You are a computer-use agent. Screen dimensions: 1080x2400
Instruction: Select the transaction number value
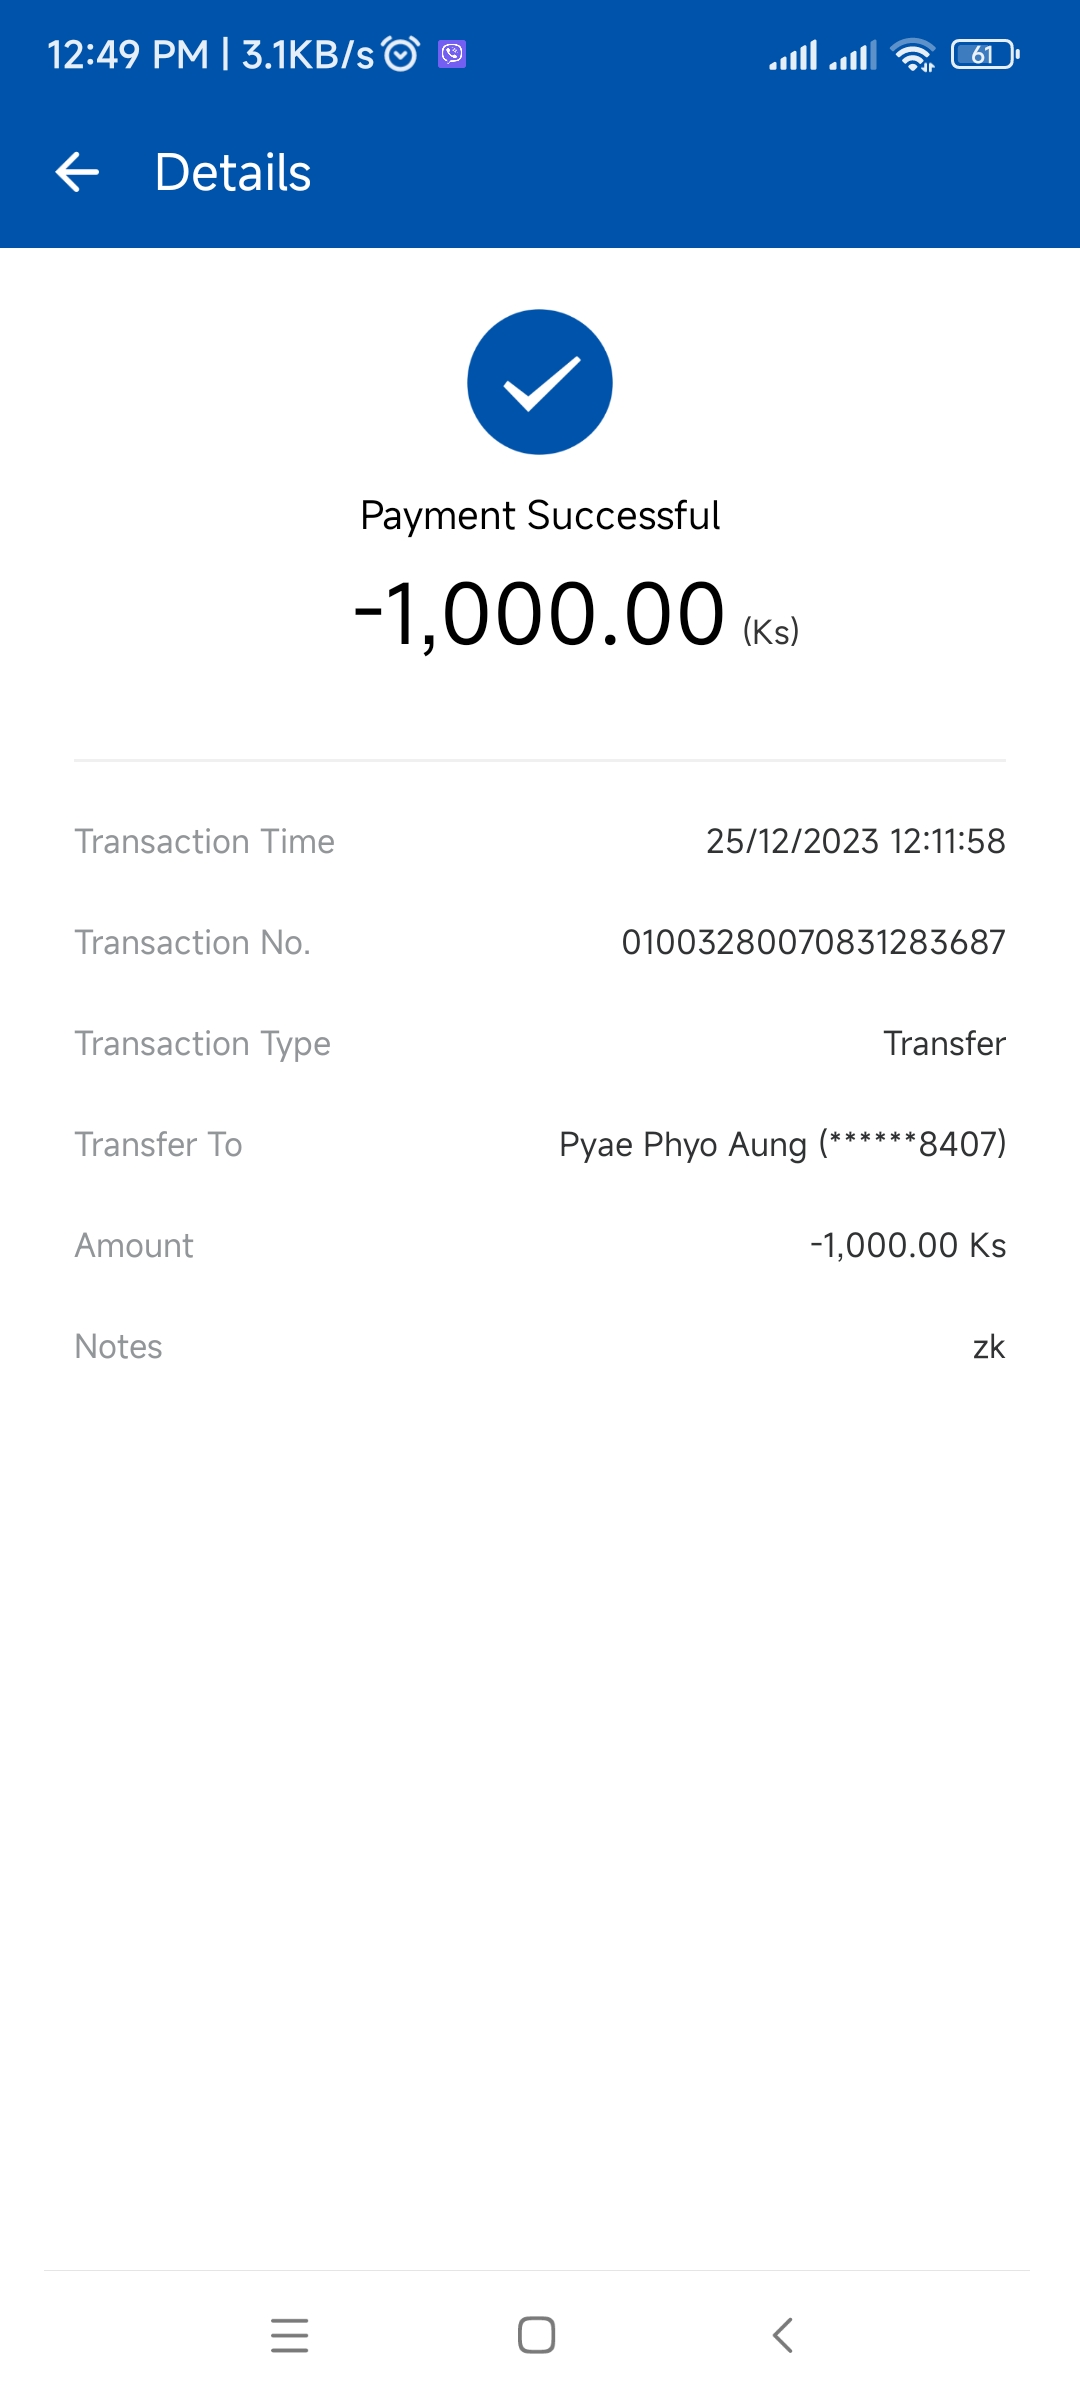point(813,942)
